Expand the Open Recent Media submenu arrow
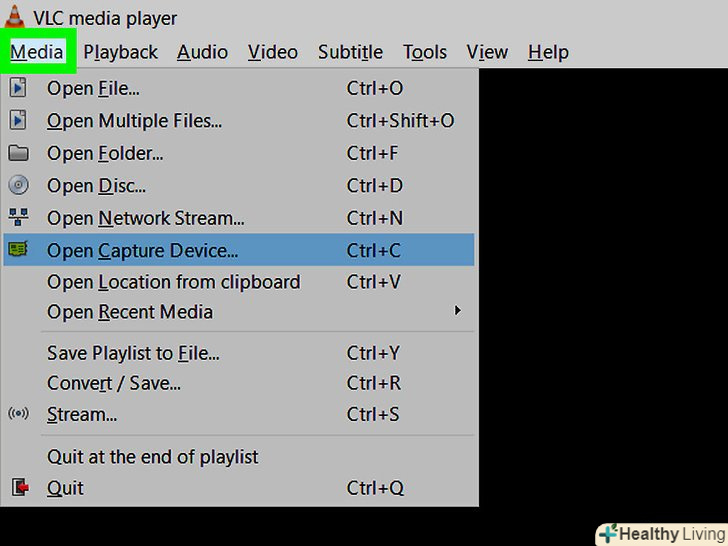The image size is (728, 546). [x=458, y=311]
